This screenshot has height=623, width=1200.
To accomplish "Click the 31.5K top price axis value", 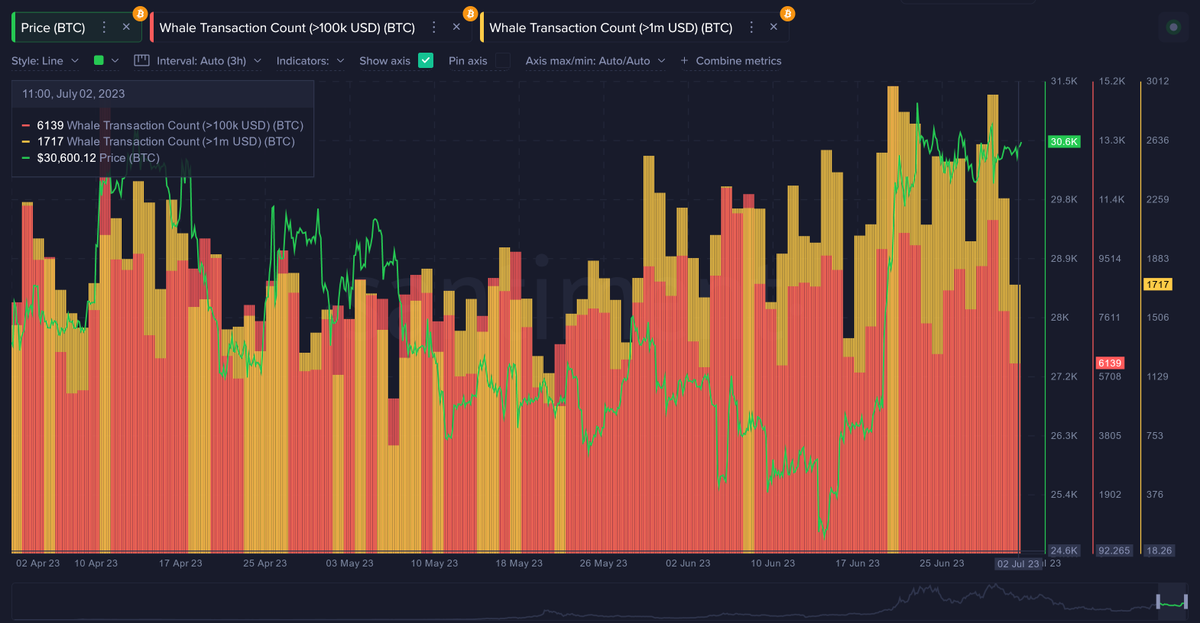I will 1064,81.
